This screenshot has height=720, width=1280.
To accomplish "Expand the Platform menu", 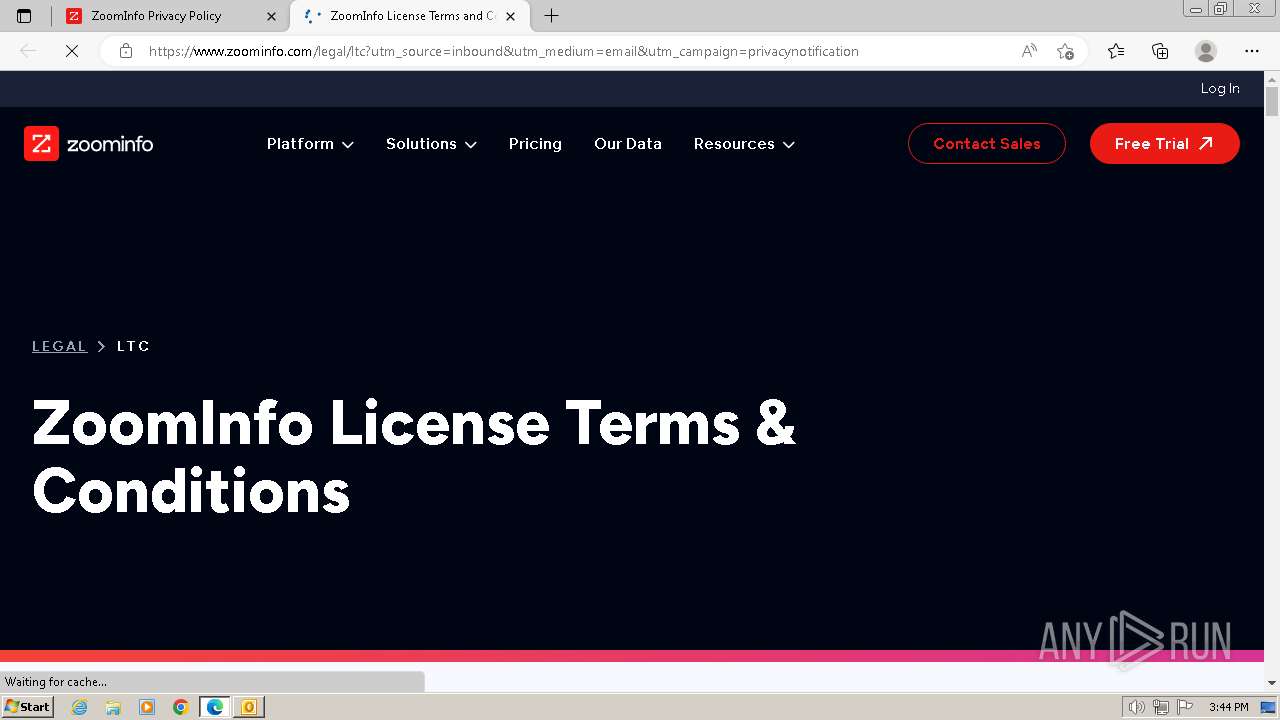I will click(x=310, y=144).
